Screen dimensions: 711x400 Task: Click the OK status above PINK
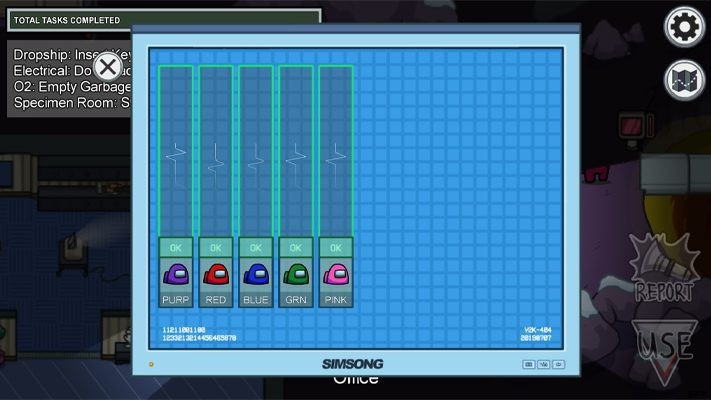tap(336, 248)
